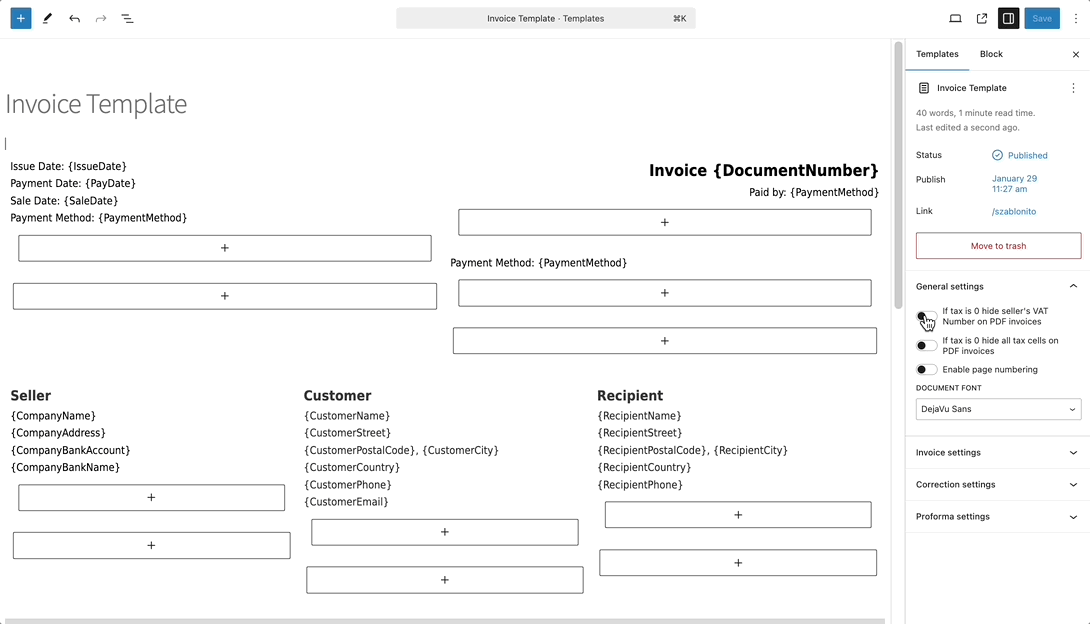Select the Issue Date: {IssueDate} line
Viewport: 1090px width, 624px height.
point(68,166)
